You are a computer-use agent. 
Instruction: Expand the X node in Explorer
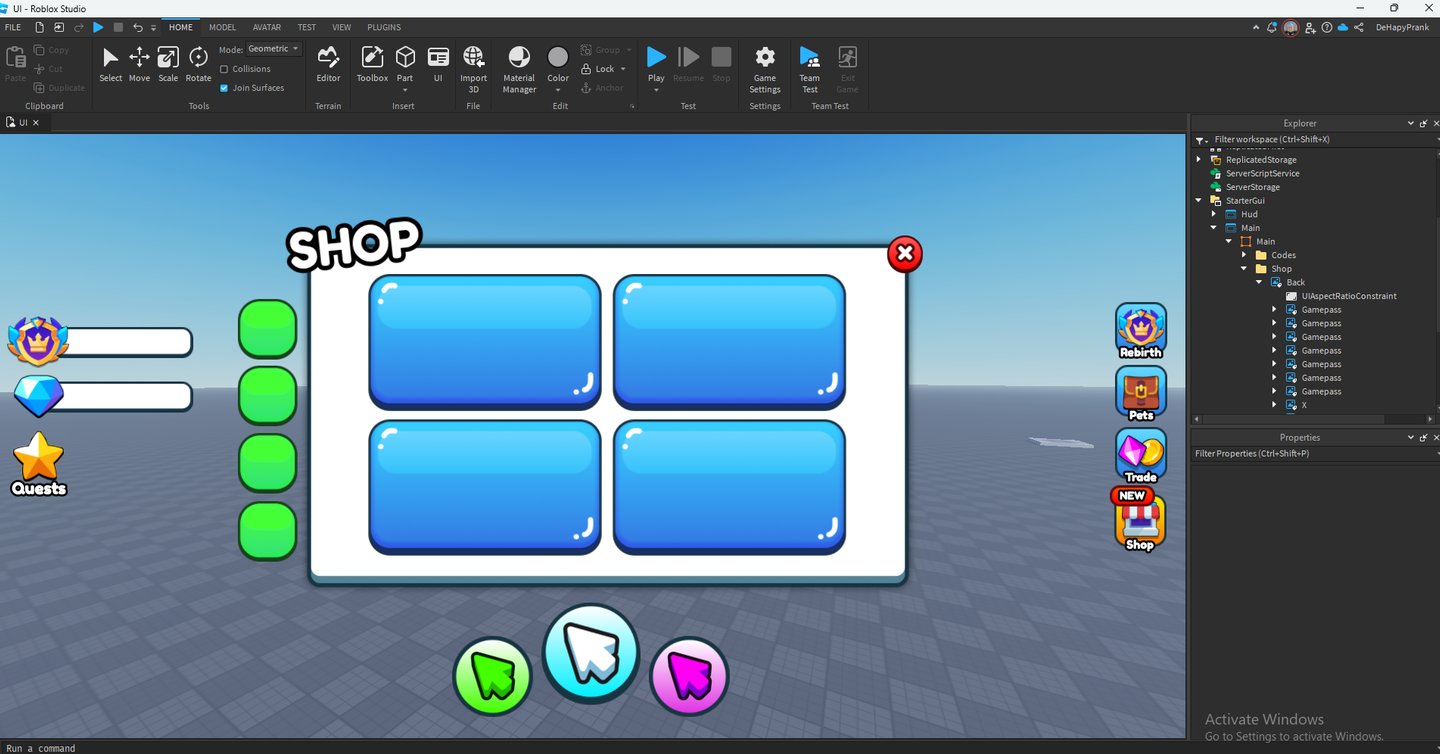pos(1274,405)
